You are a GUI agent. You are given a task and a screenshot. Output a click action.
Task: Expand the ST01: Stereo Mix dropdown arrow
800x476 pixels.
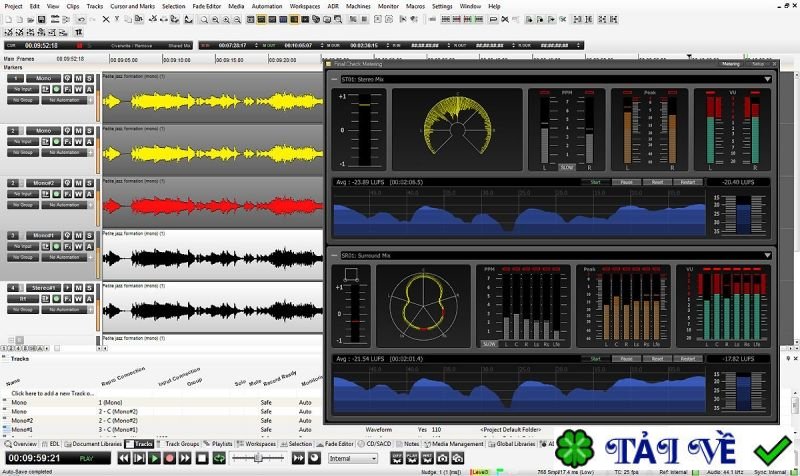coord(767,80)
